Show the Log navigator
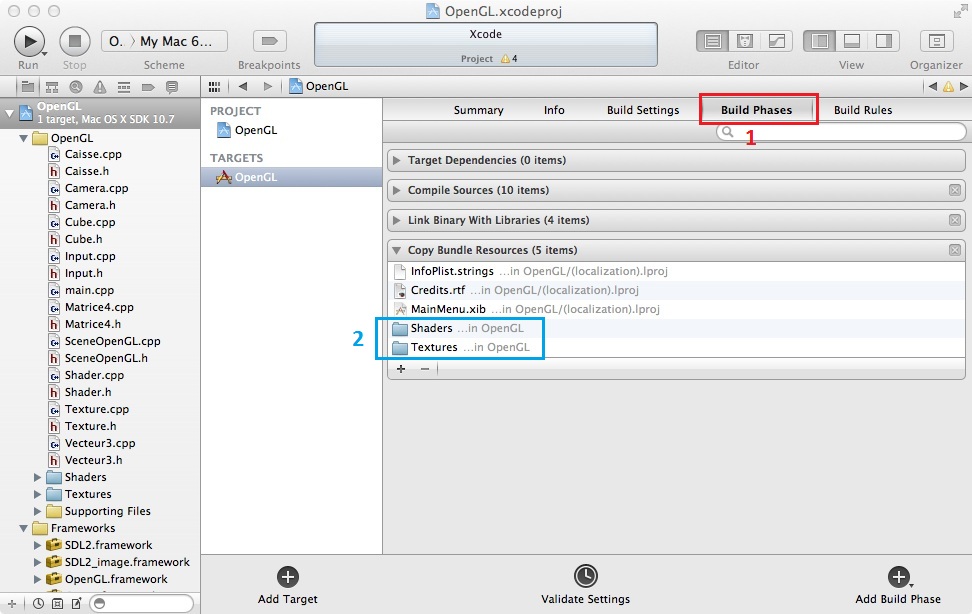The width and height of the screenshot is (972, 614). coord(172,87)
